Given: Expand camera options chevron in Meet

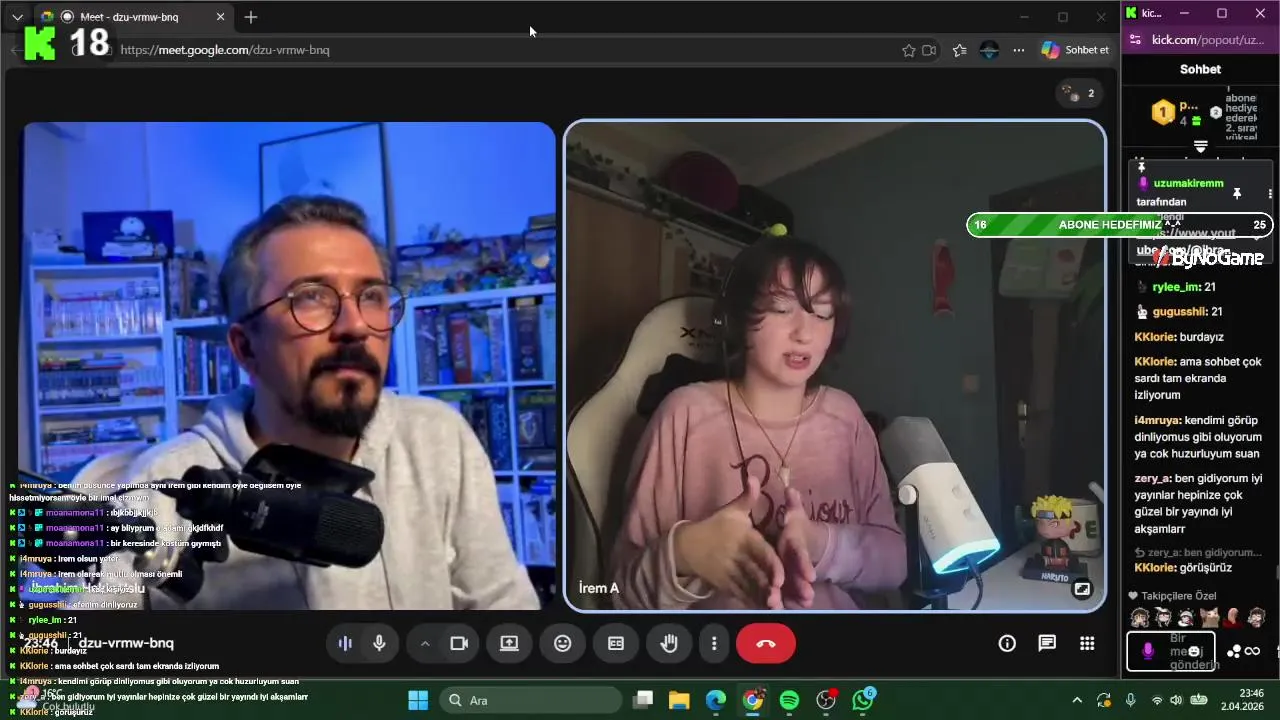Looking at the screenshot, I should 425,644.
